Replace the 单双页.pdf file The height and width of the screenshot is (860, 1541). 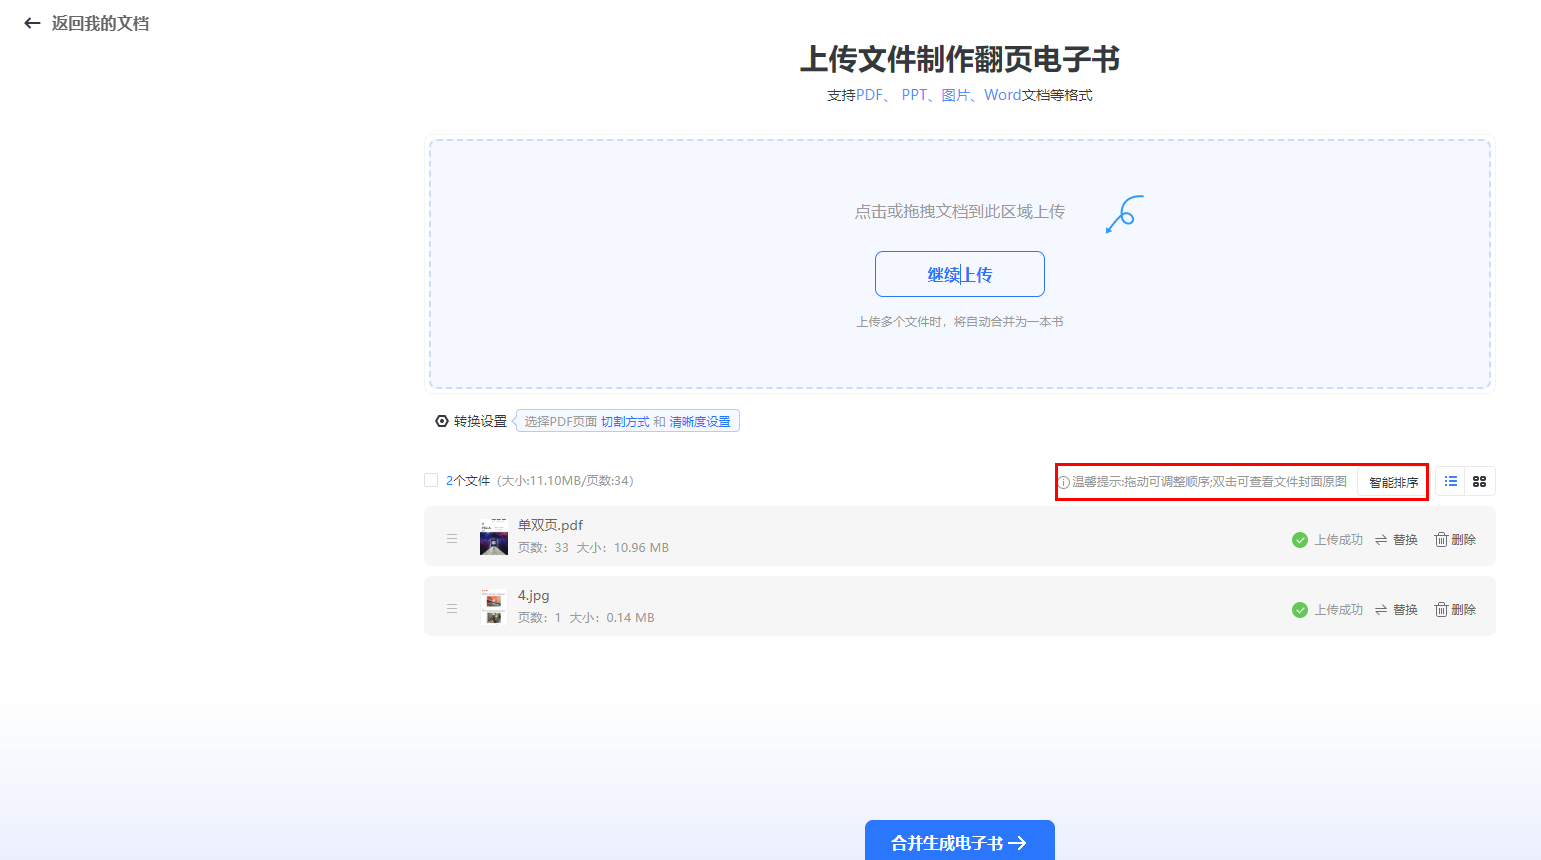click(1396, 539)
